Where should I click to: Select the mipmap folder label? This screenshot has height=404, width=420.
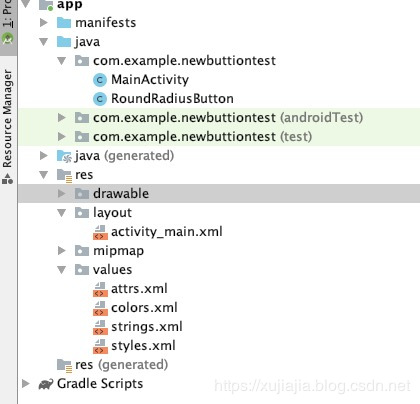[118, 251]
